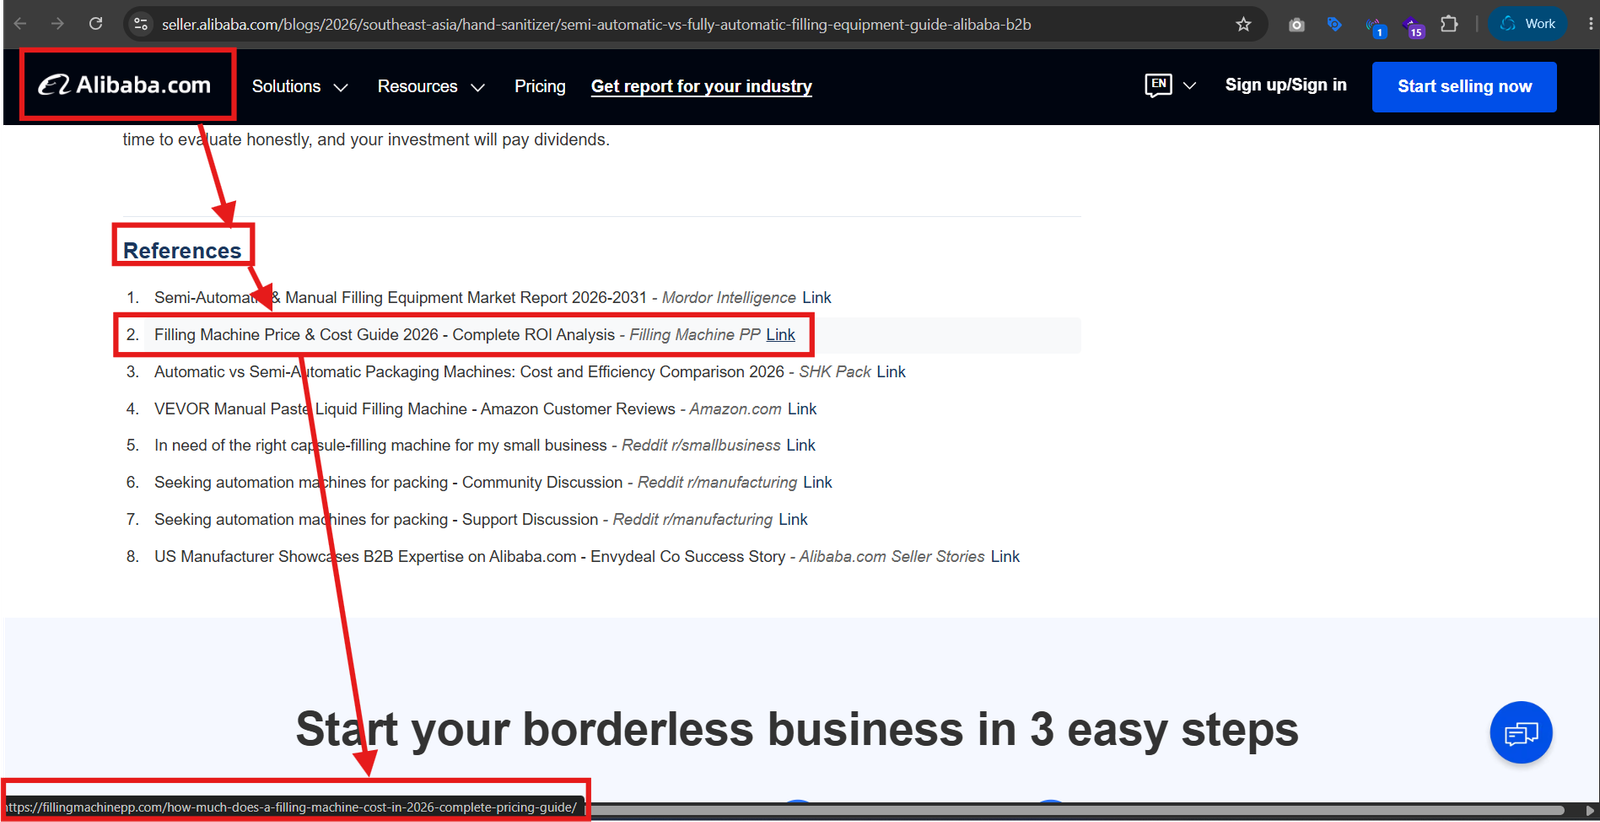Click the References heading

(182, 250)
